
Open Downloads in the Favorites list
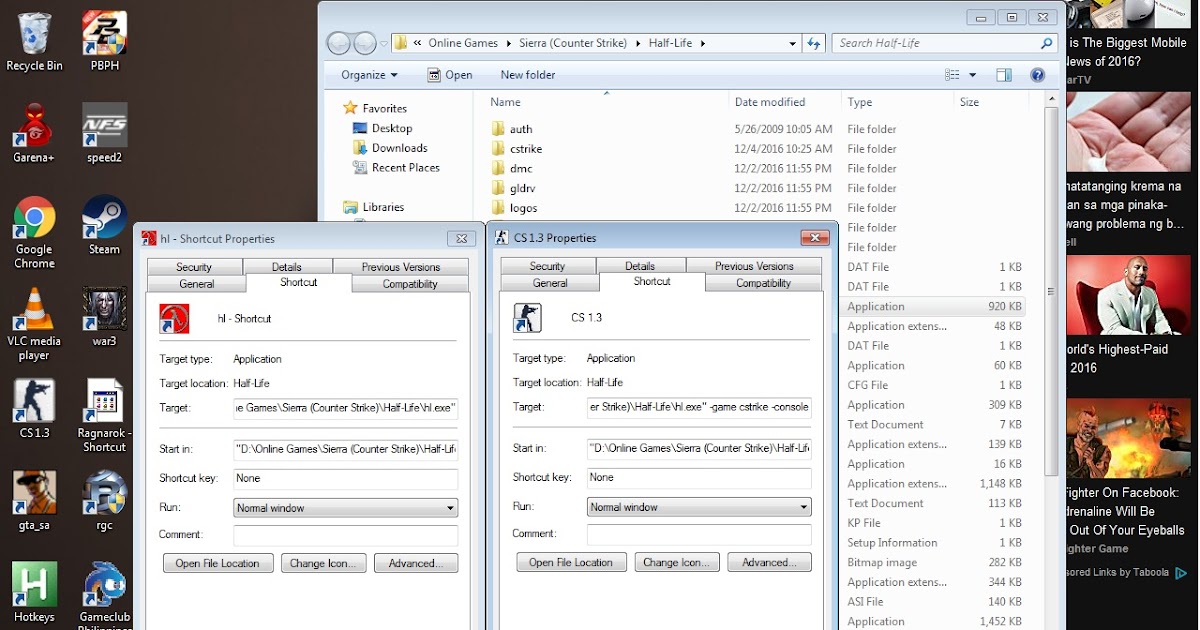[x=390, y=148]
